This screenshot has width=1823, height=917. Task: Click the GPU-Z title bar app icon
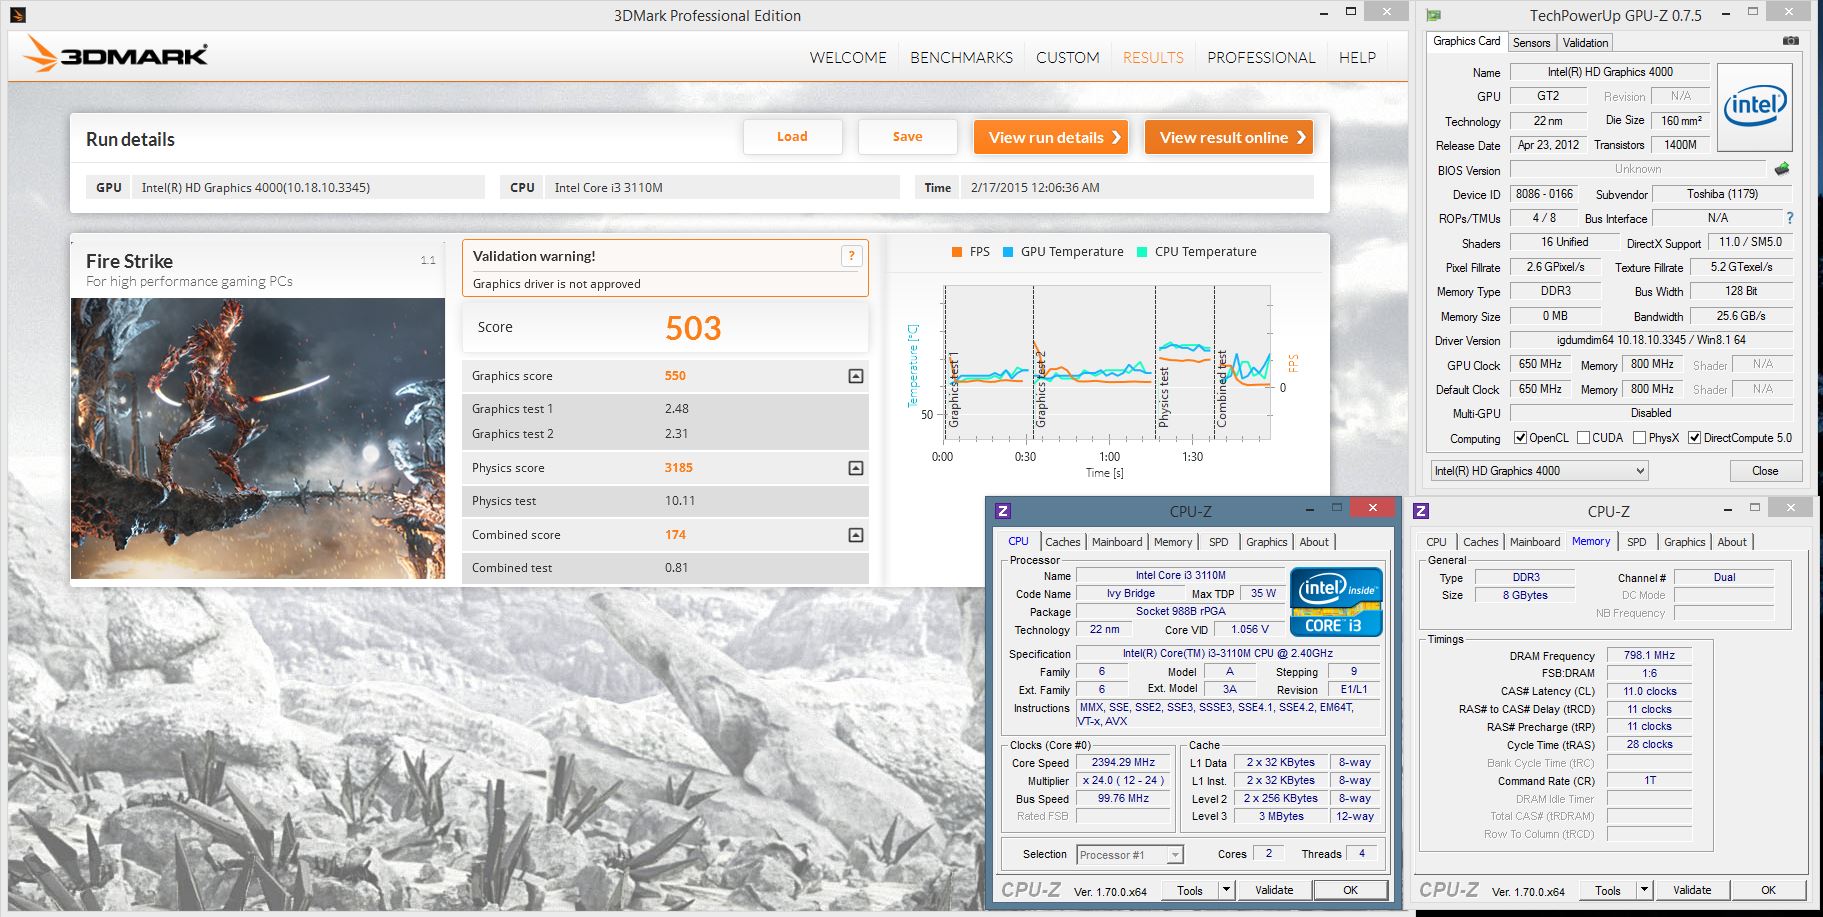click(1434, 15)
